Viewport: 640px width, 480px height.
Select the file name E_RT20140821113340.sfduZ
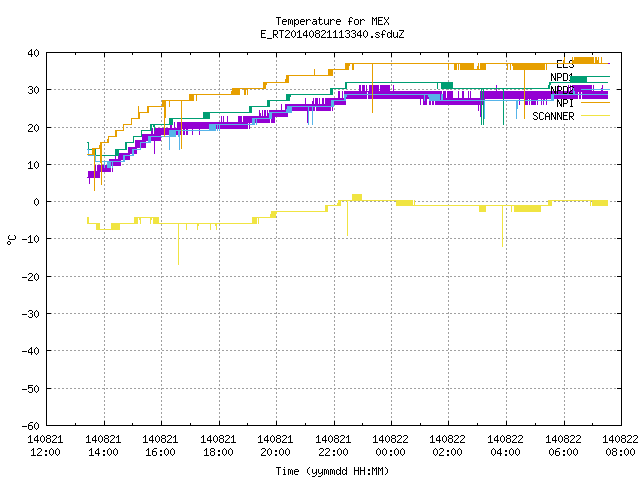click(x=332, y=34)
